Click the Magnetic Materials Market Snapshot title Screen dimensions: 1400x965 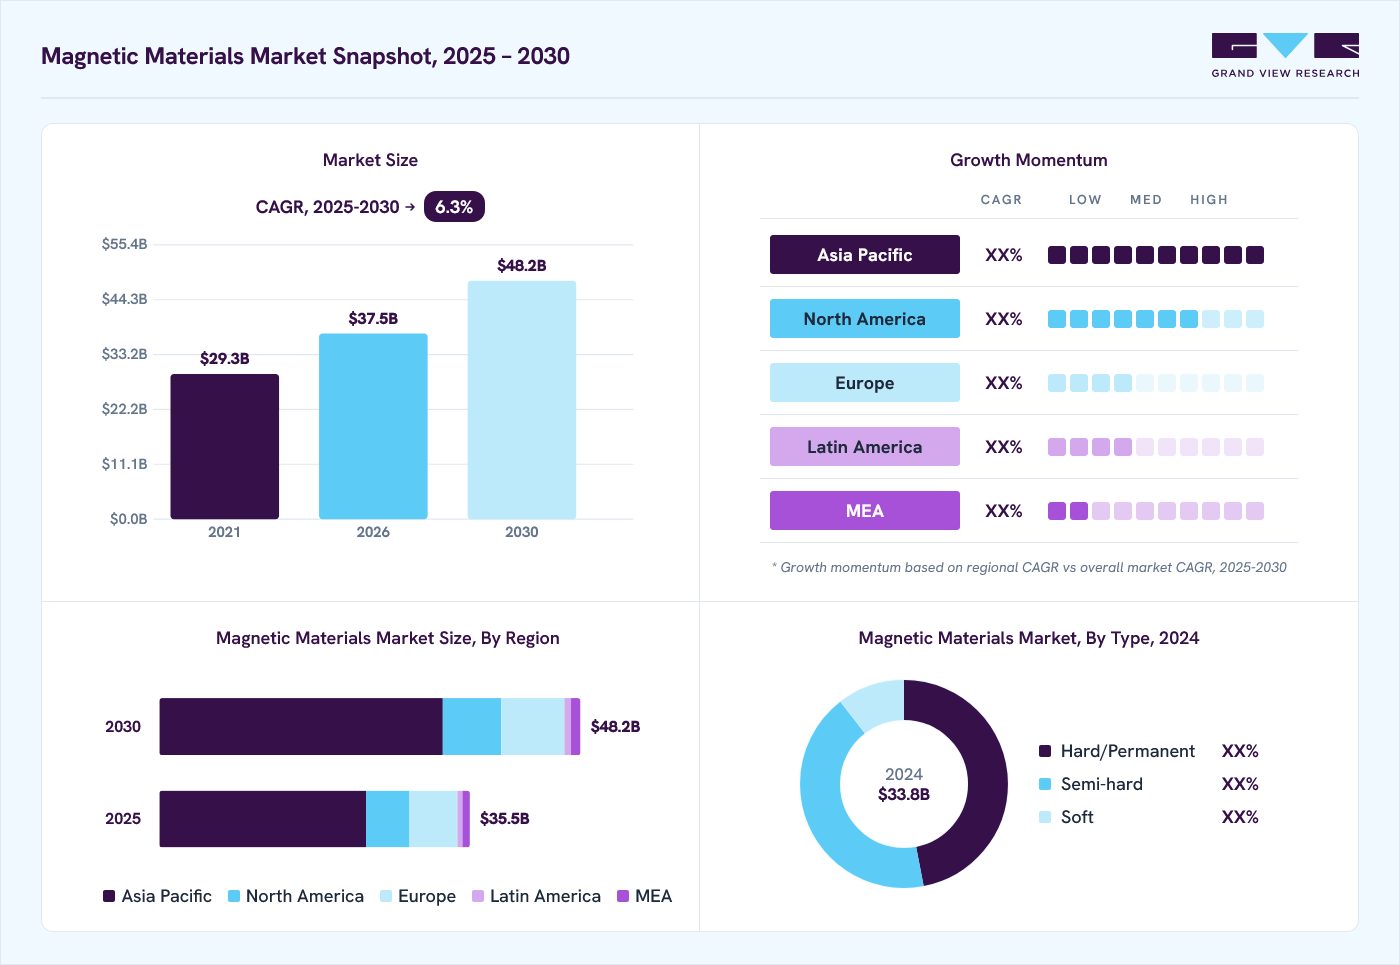click(305, 56)
